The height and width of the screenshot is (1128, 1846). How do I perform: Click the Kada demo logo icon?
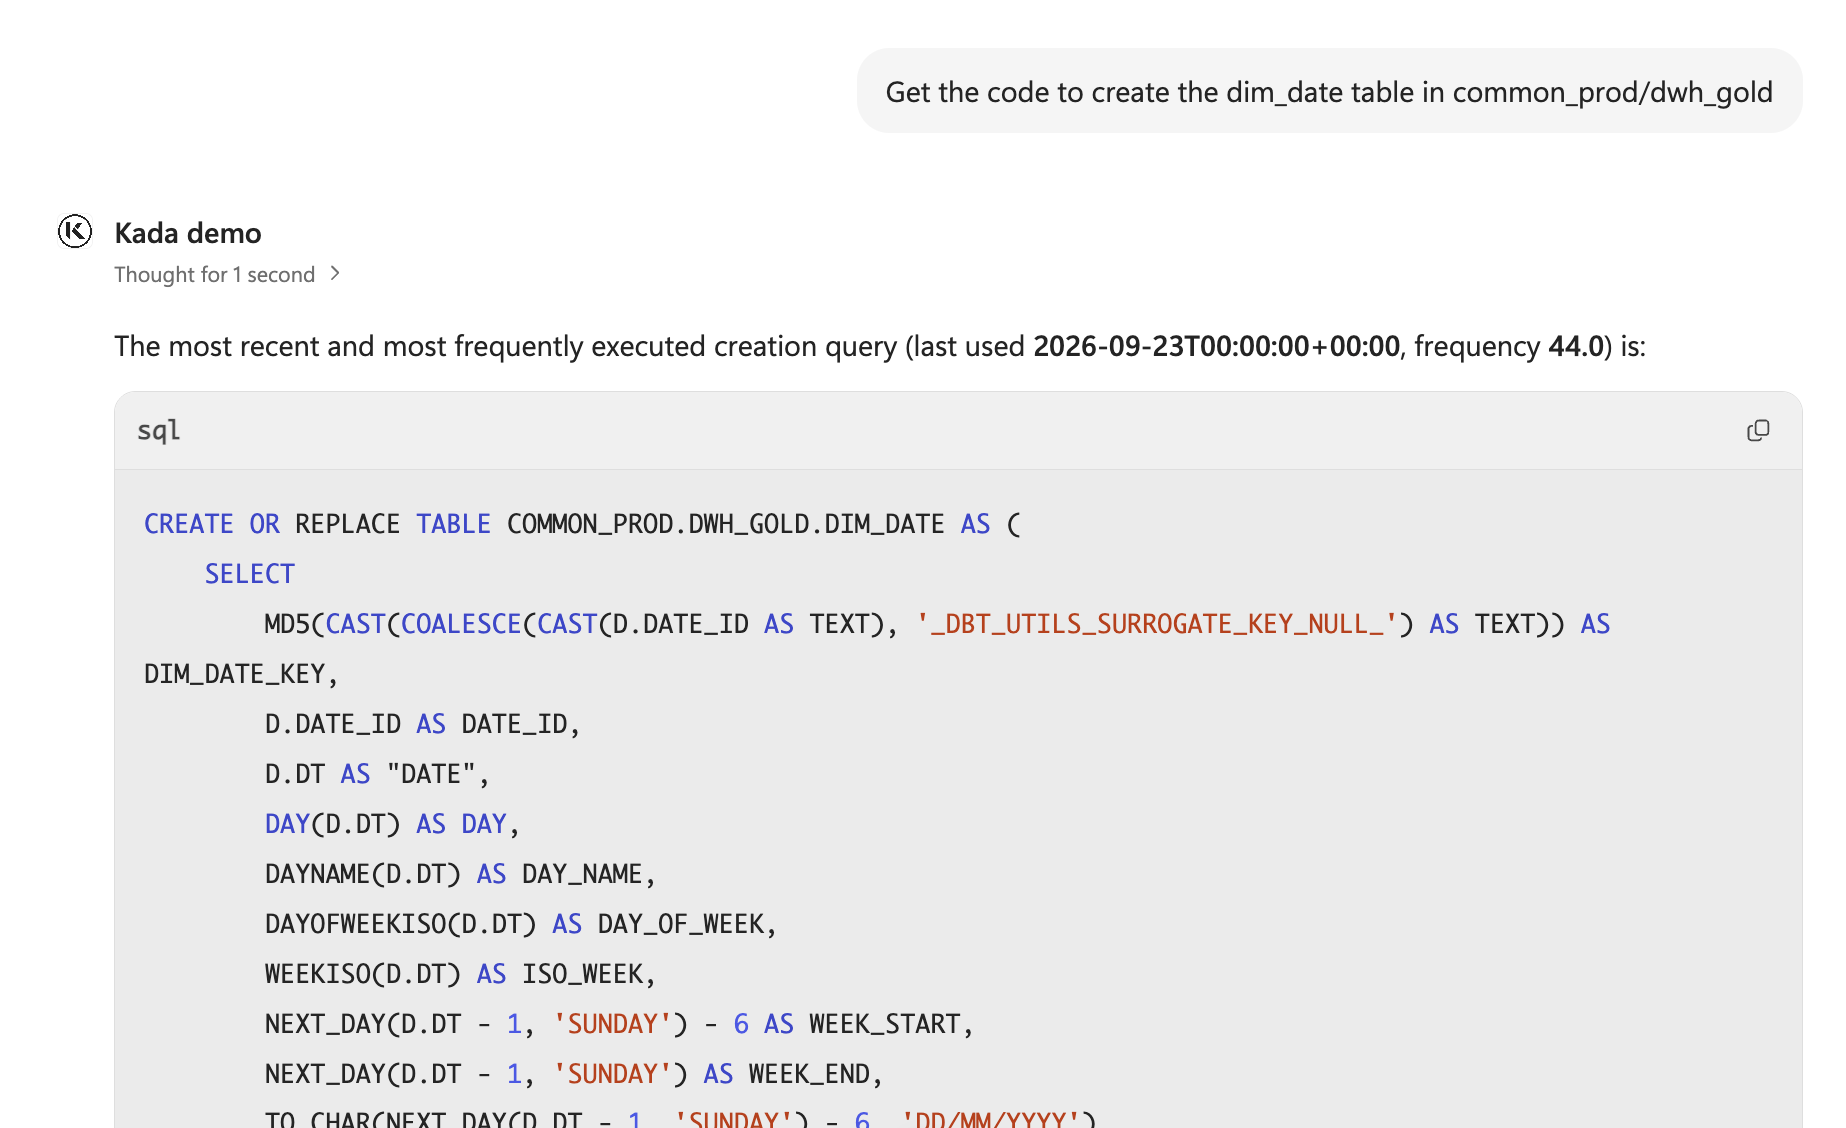point(75,231)
